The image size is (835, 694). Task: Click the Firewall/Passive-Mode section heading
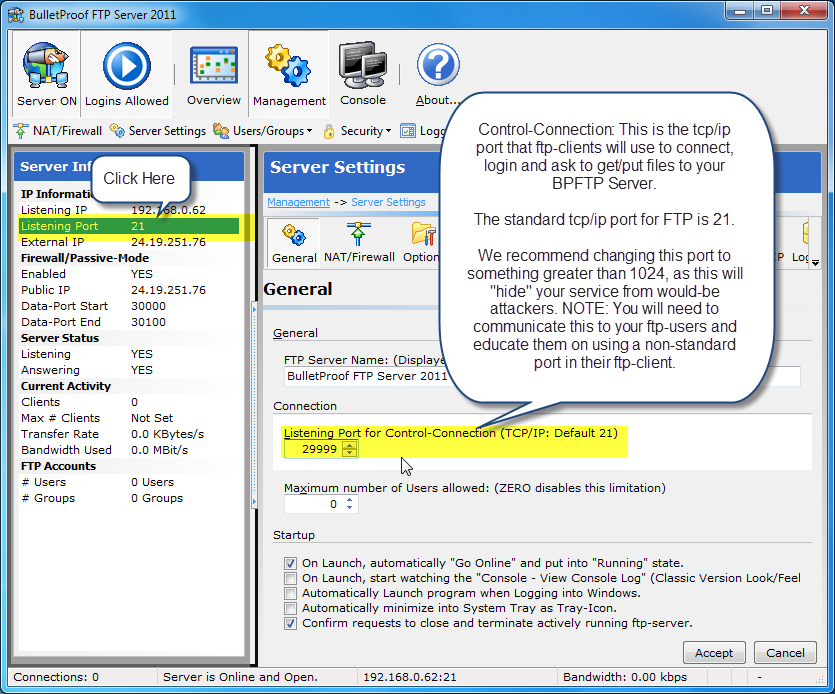click(85, 258)
